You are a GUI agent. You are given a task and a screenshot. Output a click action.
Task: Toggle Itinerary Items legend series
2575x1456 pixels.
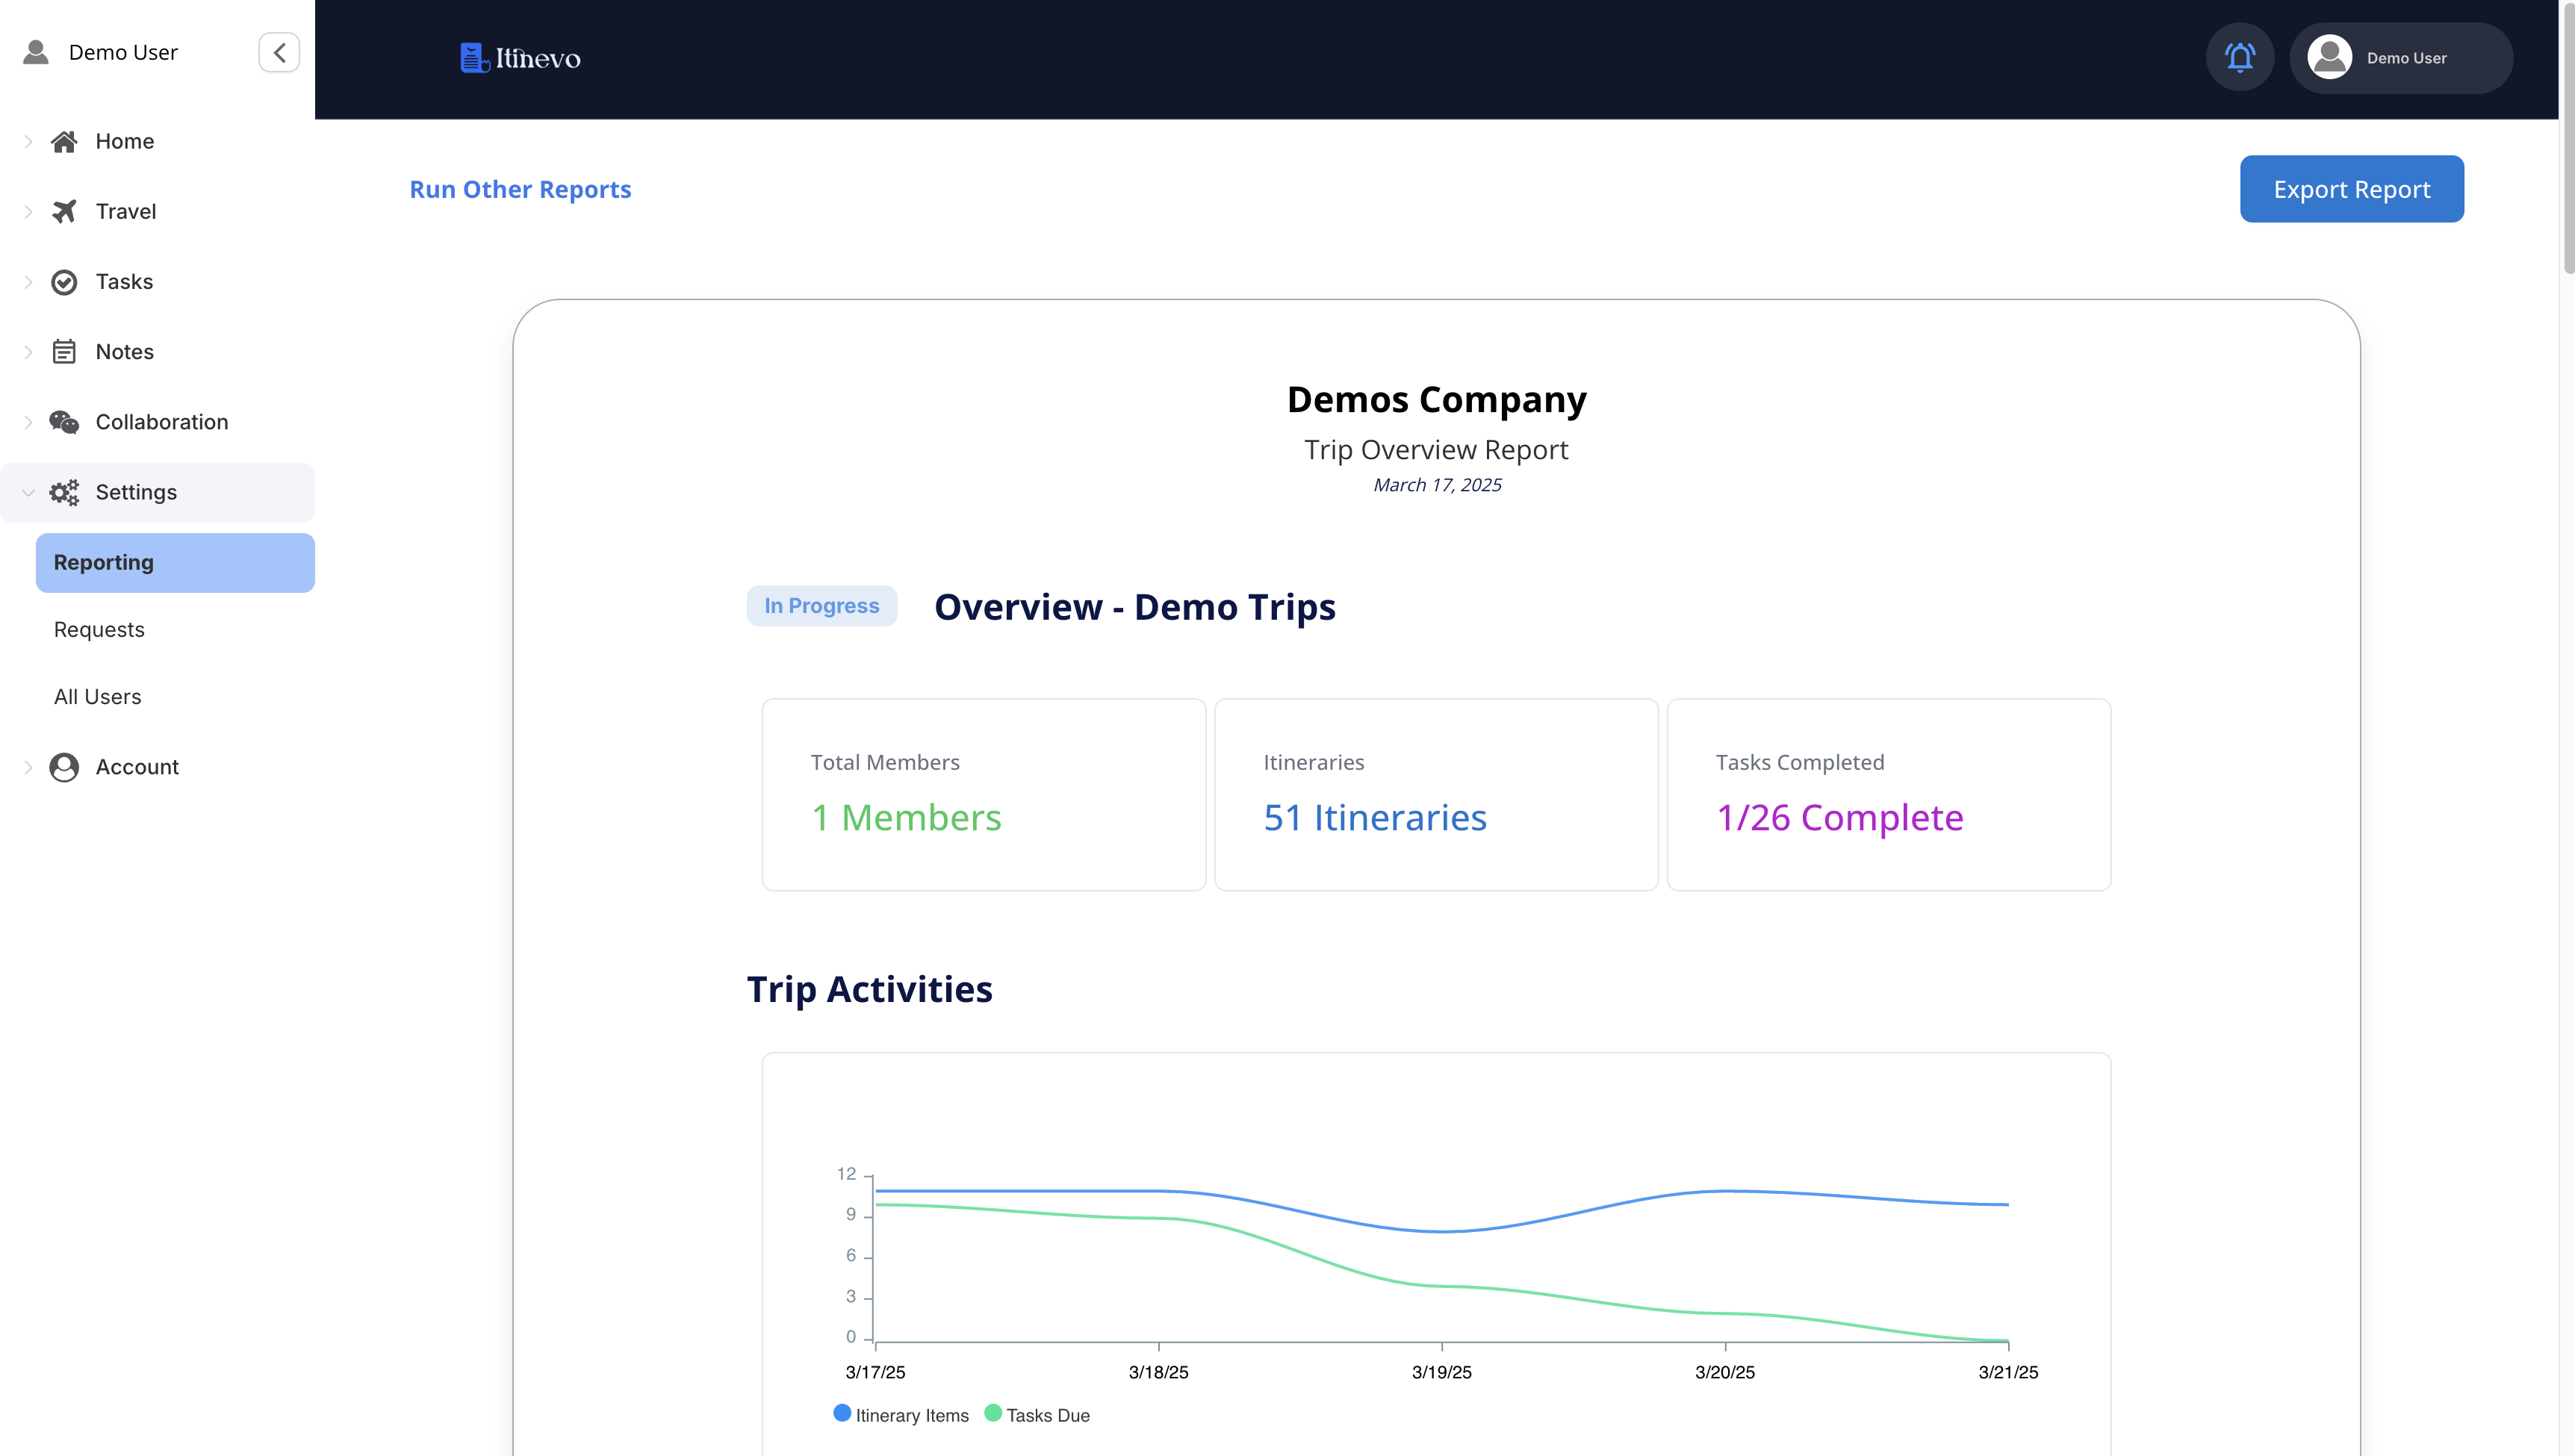pos(900,1415)
